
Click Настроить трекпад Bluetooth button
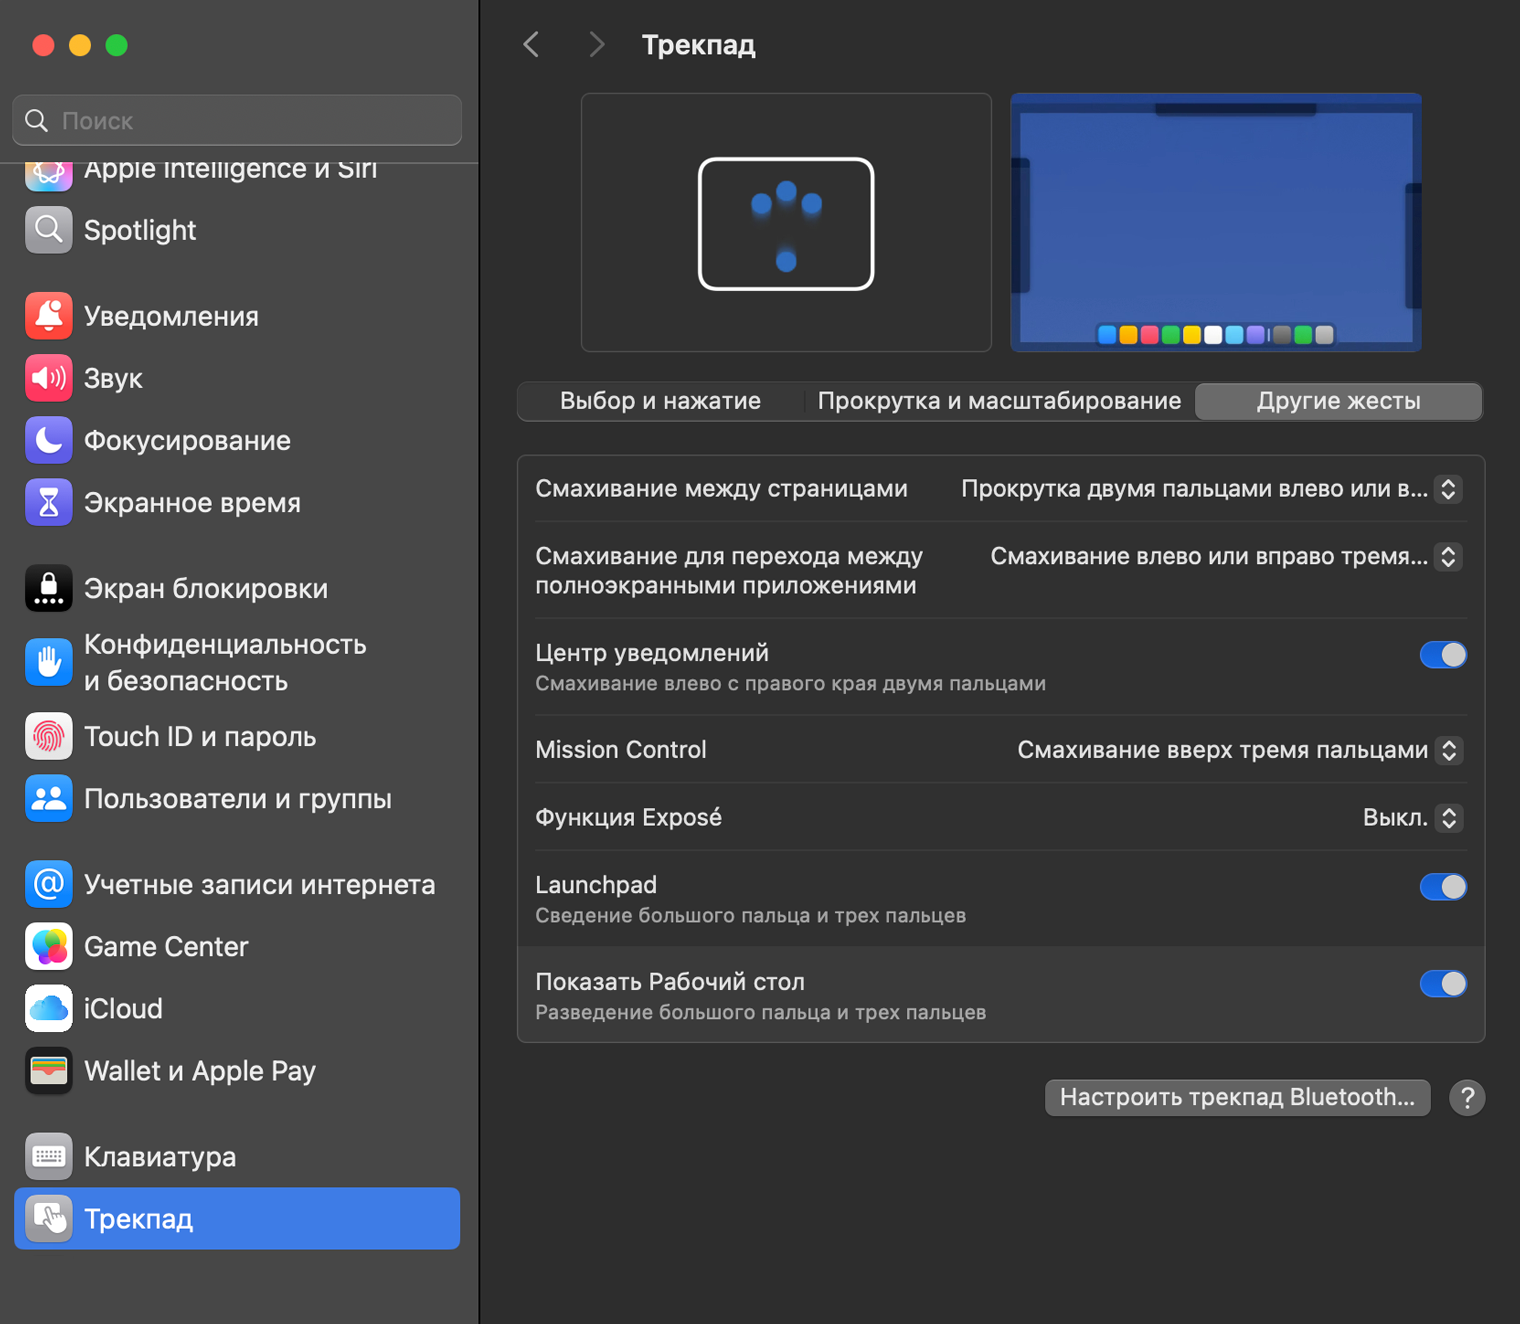click(x=1237, y=1097)
